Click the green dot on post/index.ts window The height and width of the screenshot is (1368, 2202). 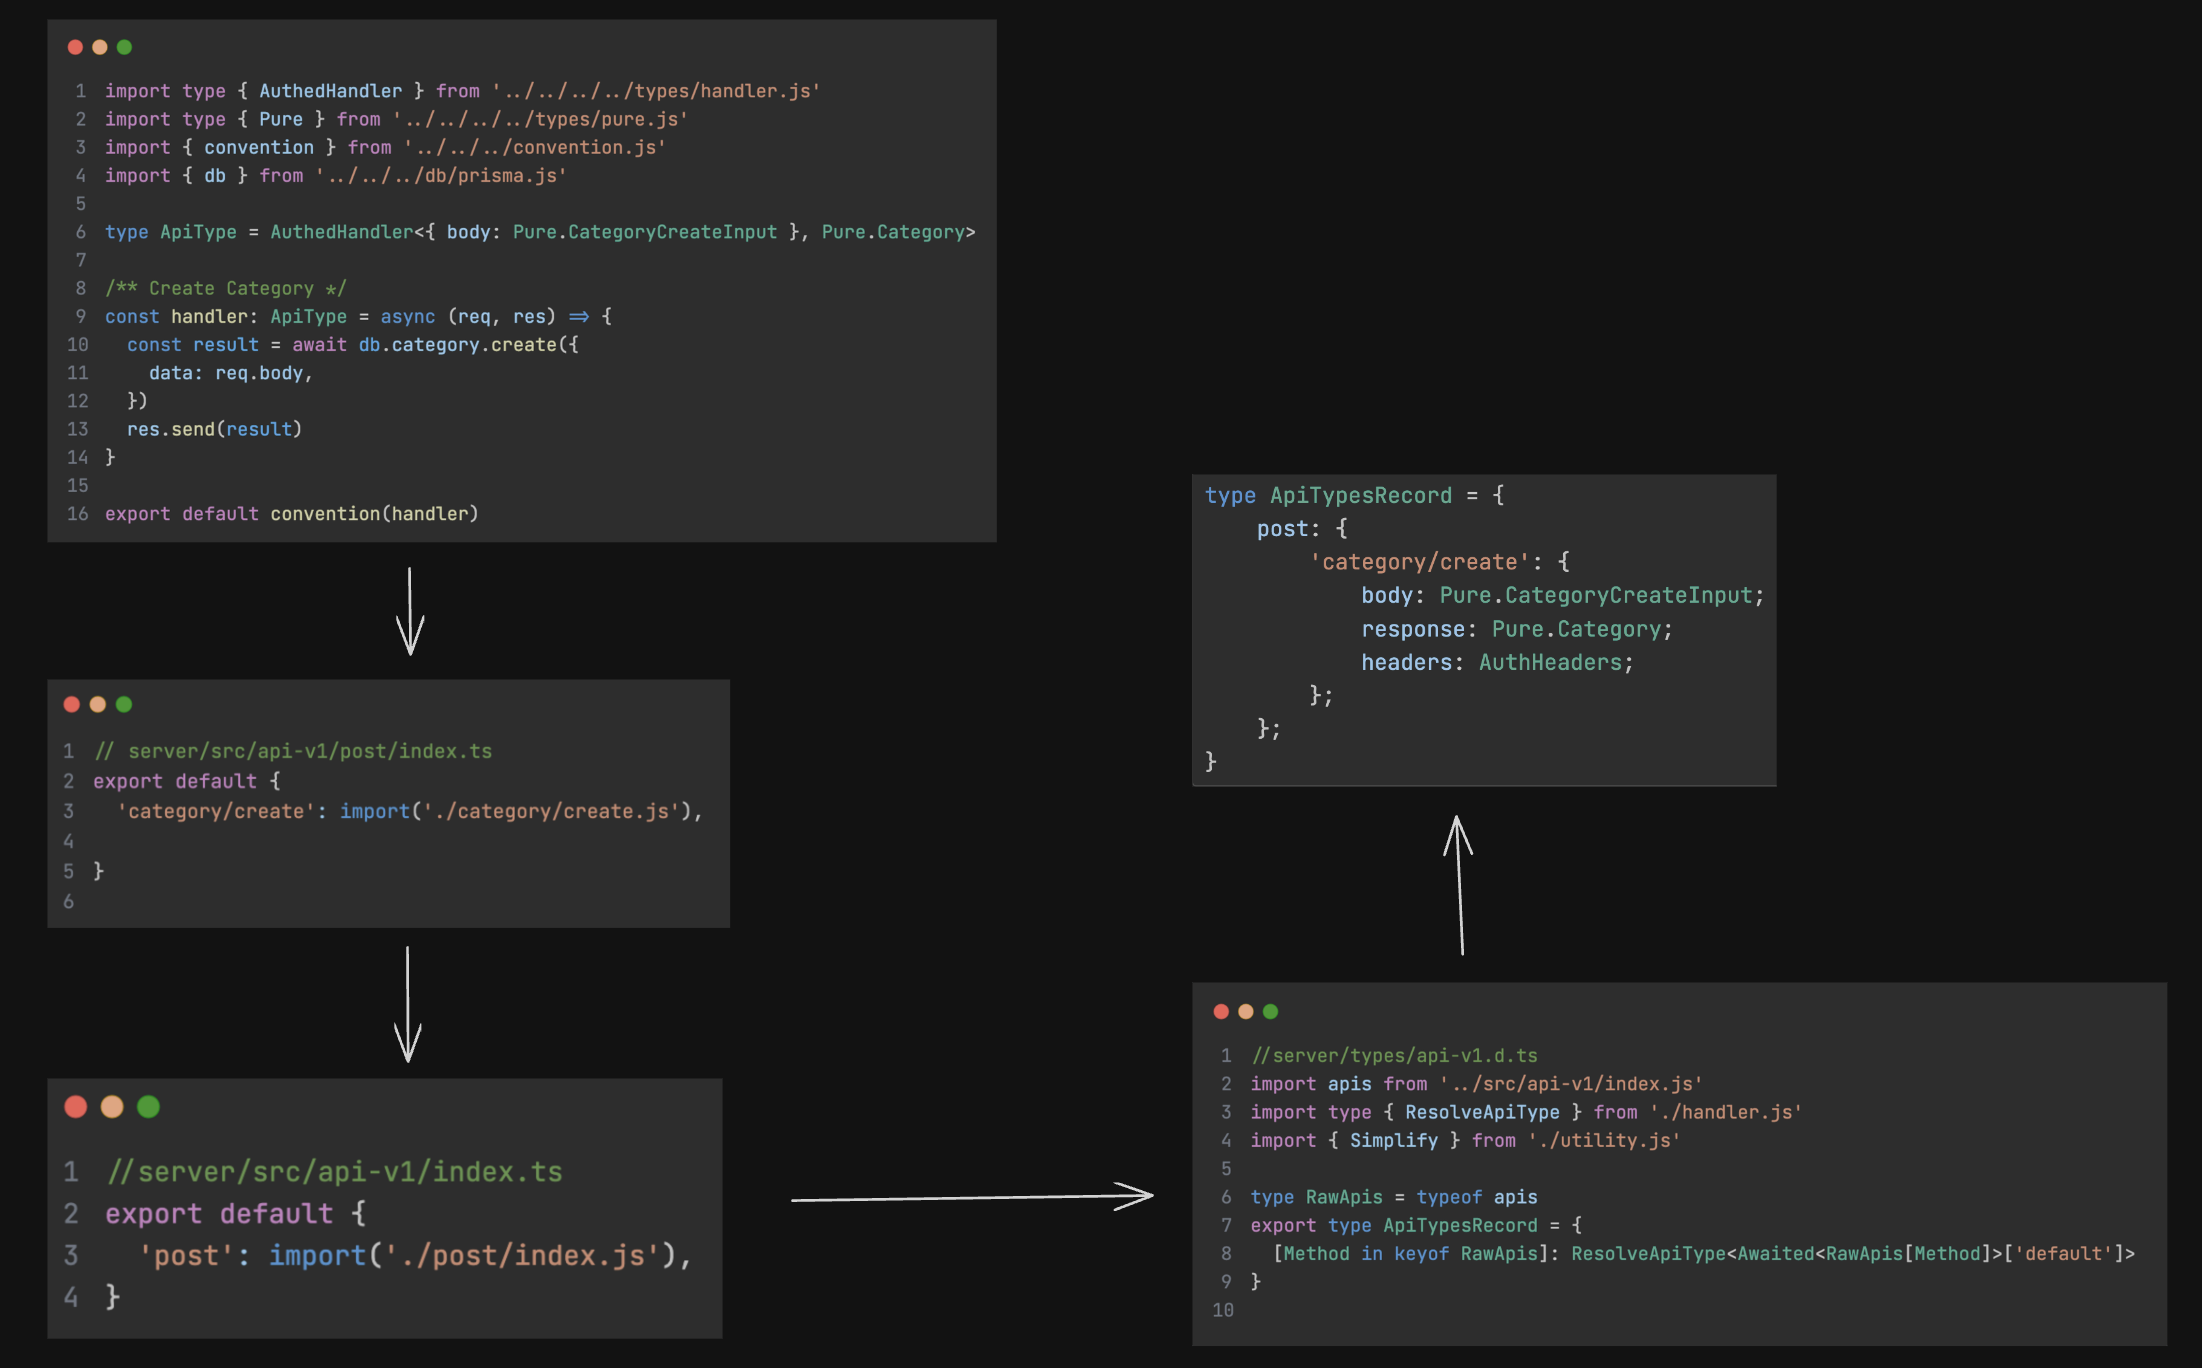[123, 704]
